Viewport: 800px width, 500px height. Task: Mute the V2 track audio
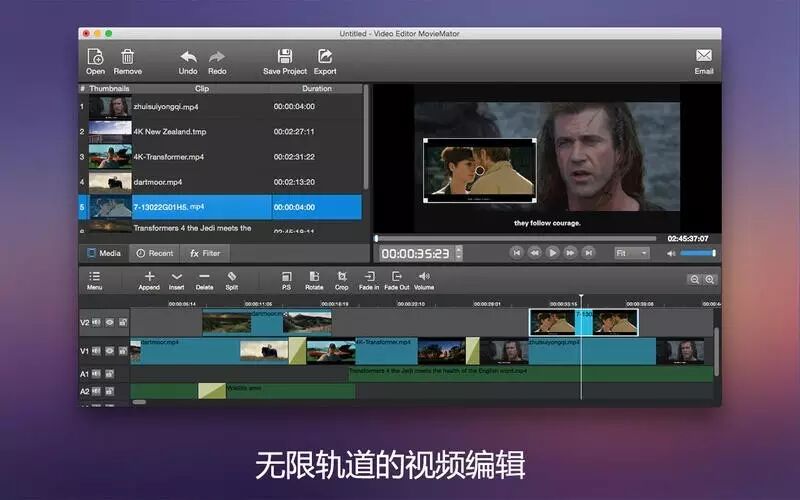tap(96, 322)
